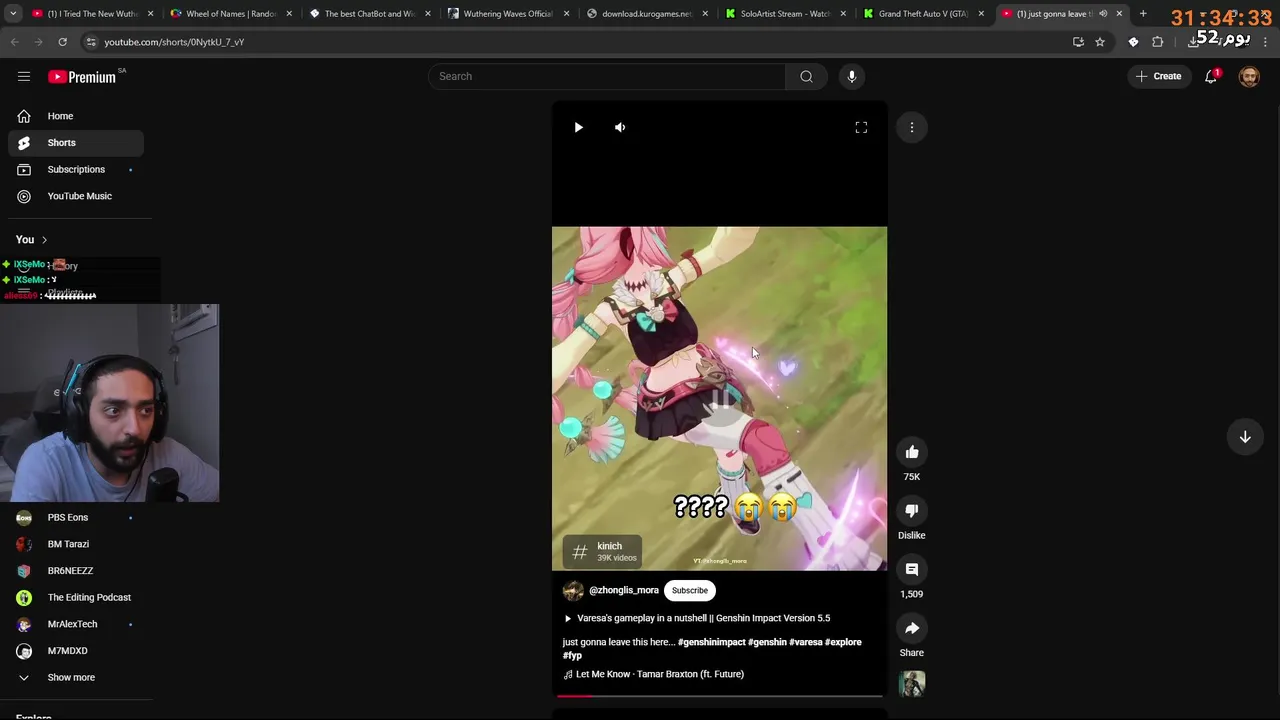The height and width of the screenshot is (720, 1280).
Task: Reload the page in the browser
Action: point(62,42)
